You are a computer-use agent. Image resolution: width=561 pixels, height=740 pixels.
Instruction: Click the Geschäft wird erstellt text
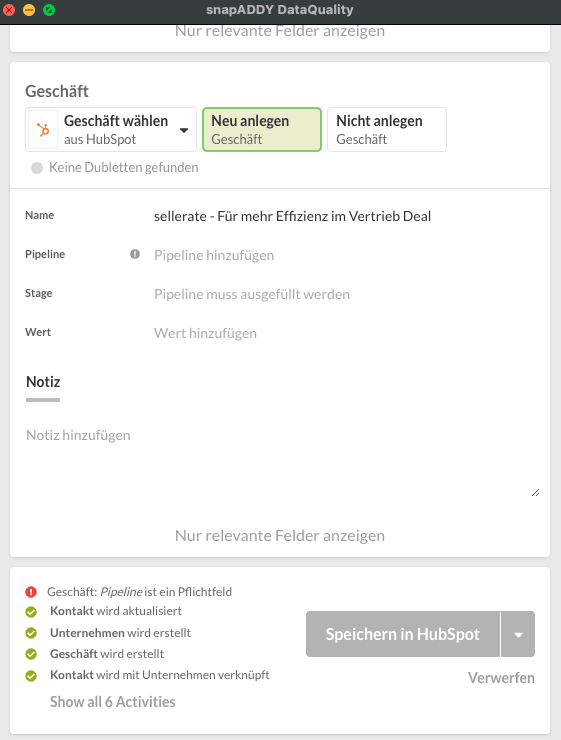click(107, 654)
